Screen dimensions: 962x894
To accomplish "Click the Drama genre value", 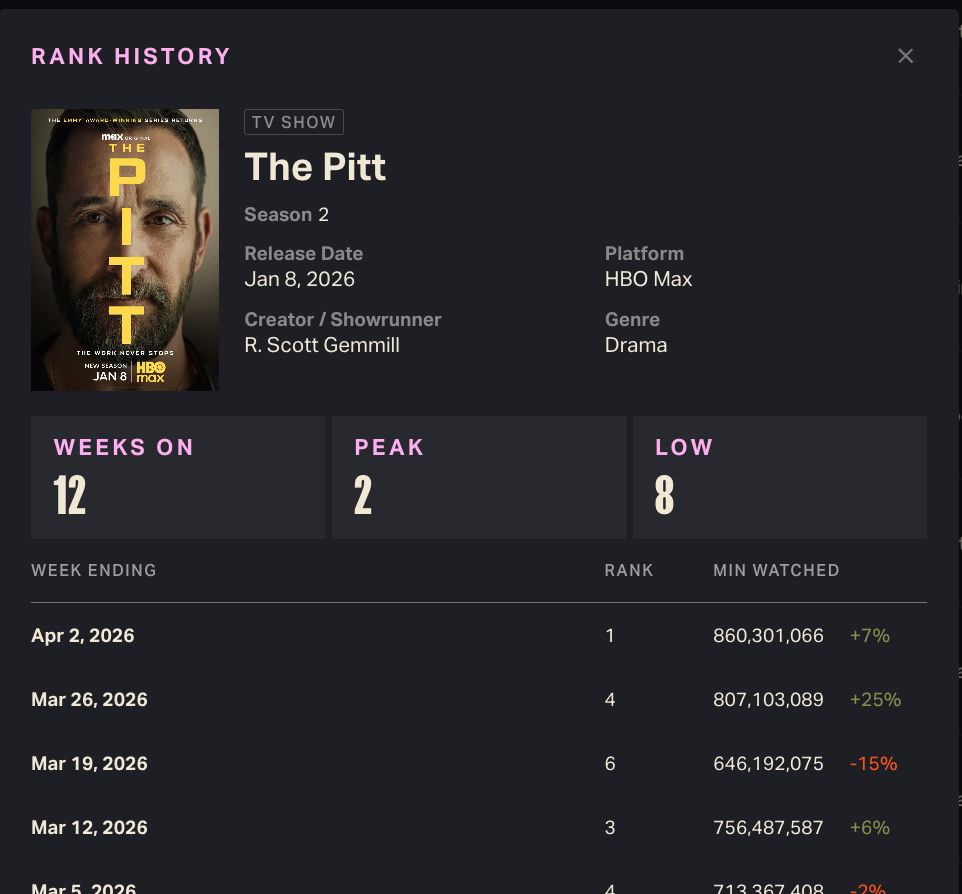I will click(x=636, y=345).
